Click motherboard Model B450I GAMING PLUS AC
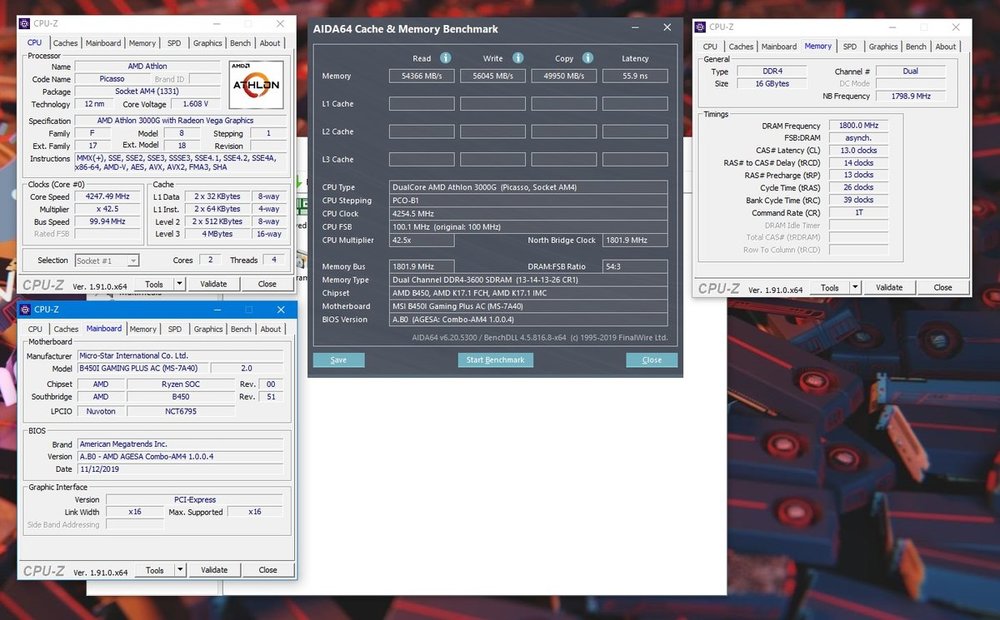The height and width of the screenshot is (620, 1000). coord(141,368)
